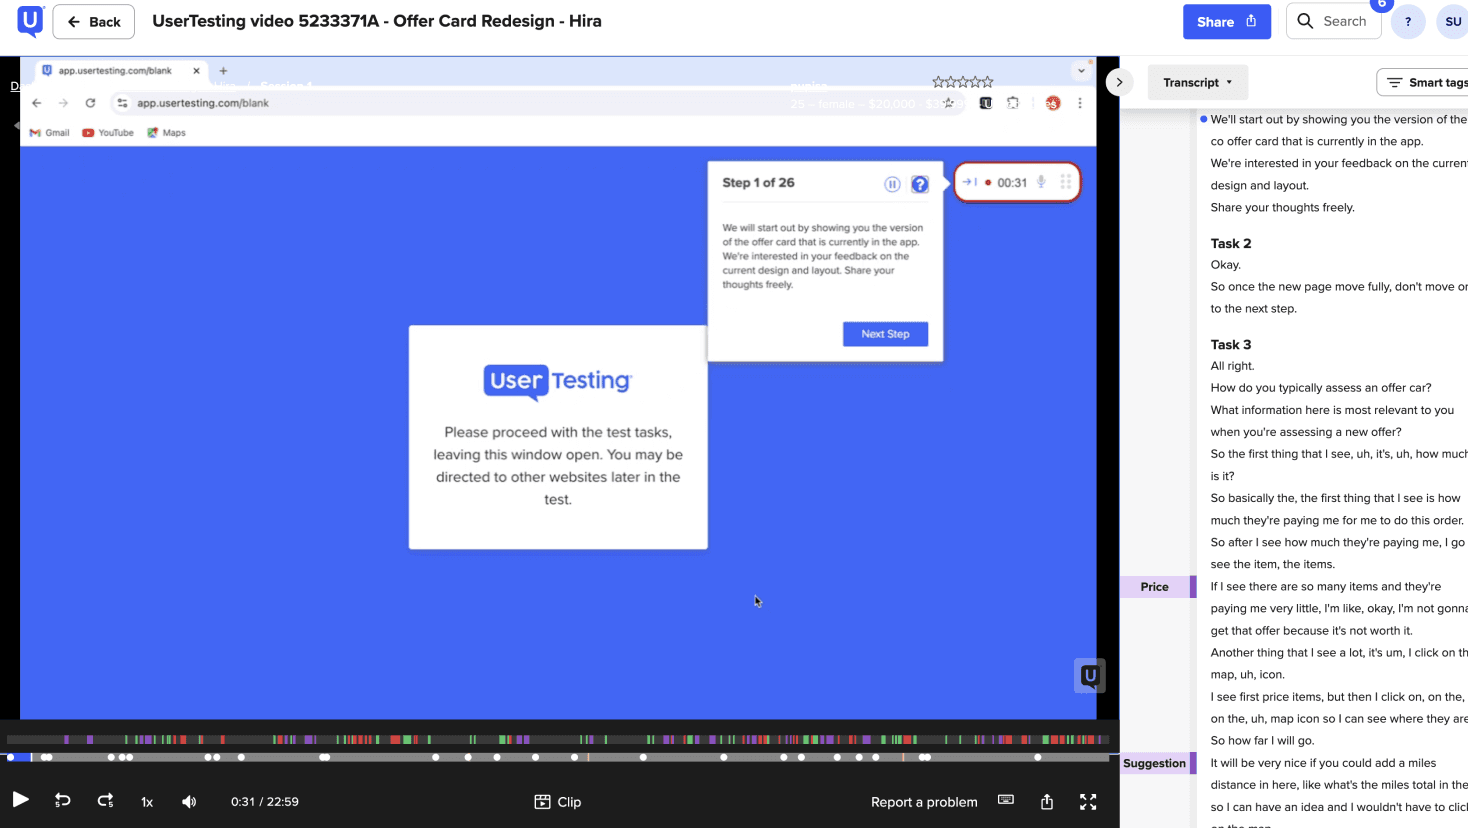Click the YouTube bookmark in the video

pyautogui.click(x=108, y=133)
